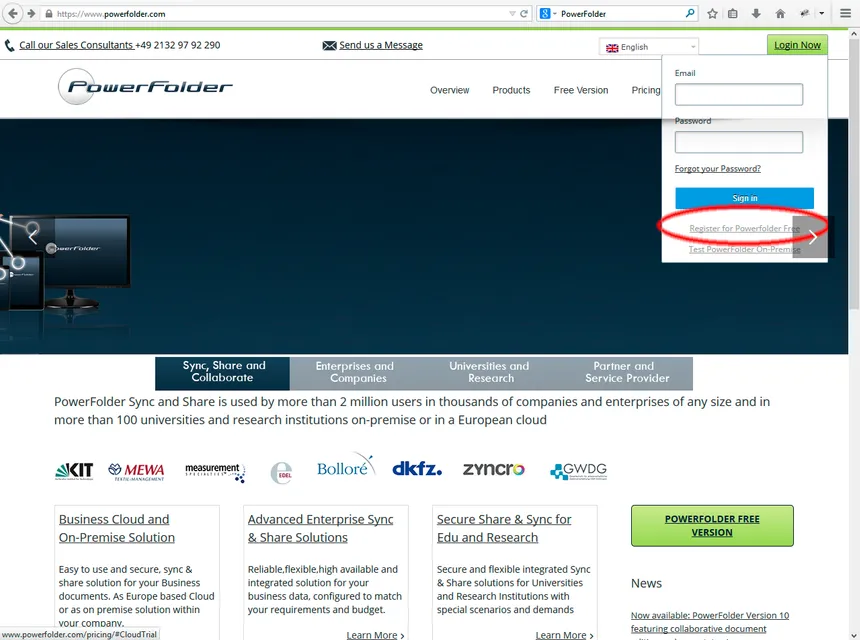Click the Bolloré logo

coord(346,466)
